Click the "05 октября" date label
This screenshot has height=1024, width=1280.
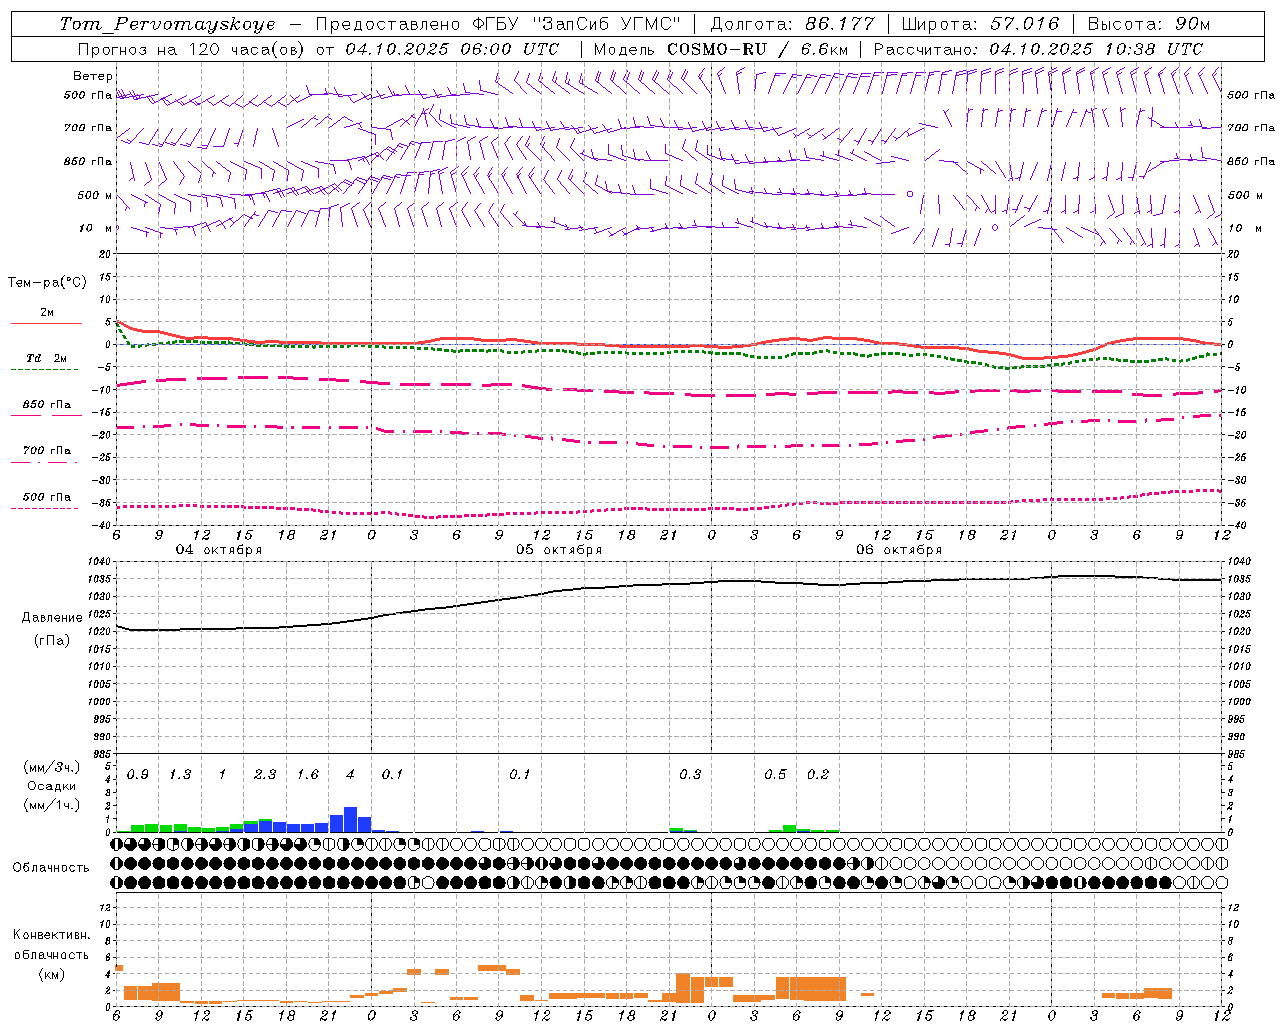click(559, 550)
